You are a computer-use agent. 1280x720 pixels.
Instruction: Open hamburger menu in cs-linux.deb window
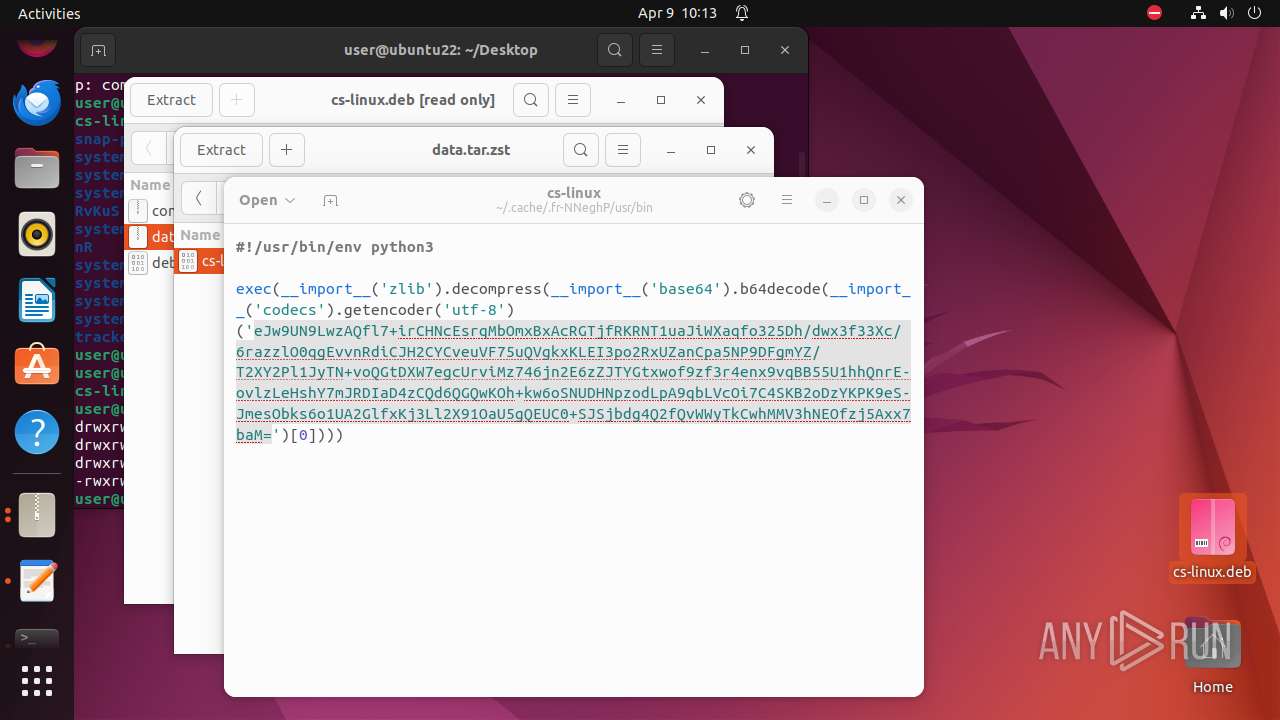point(573,100)
